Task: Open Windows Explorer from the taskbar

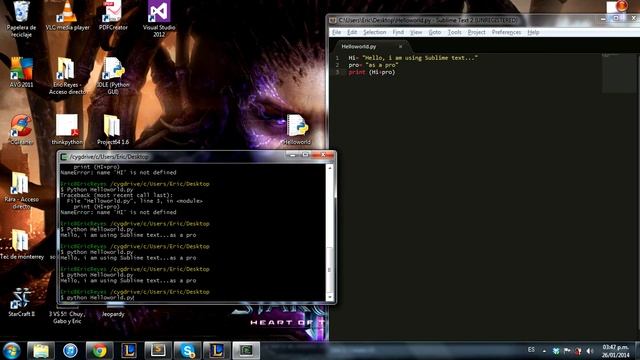Action: pos(41,351)
